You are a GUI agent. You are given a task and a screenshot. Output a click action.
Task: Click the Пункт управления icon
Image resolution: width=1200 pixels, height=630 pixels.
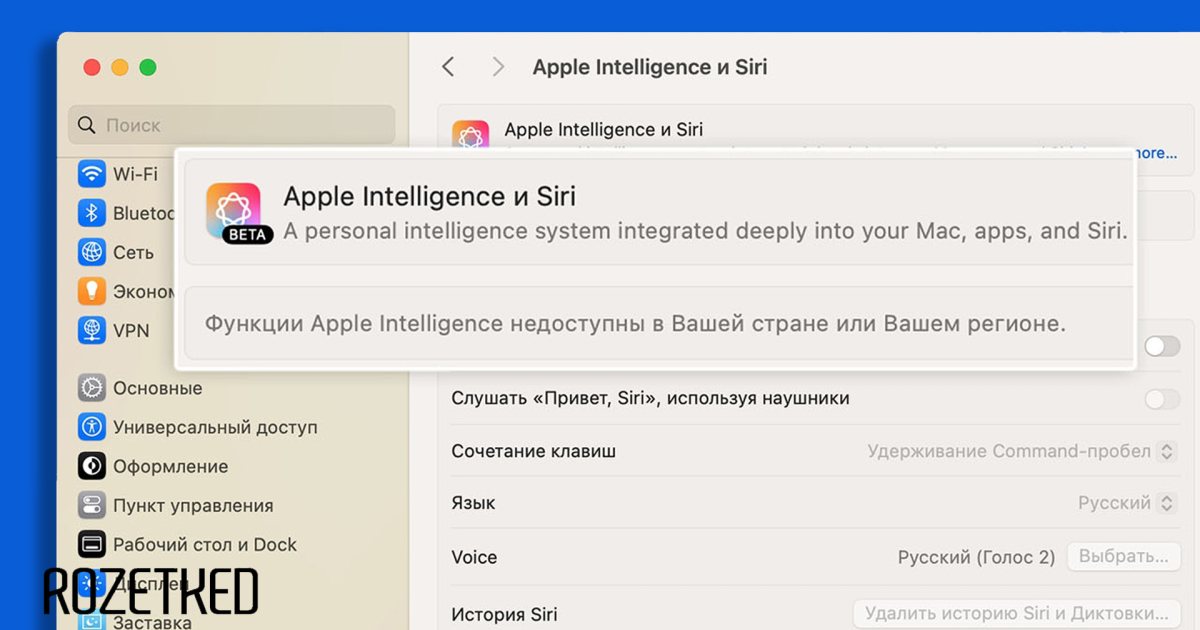pyautogui.click(x=92, y=505)
